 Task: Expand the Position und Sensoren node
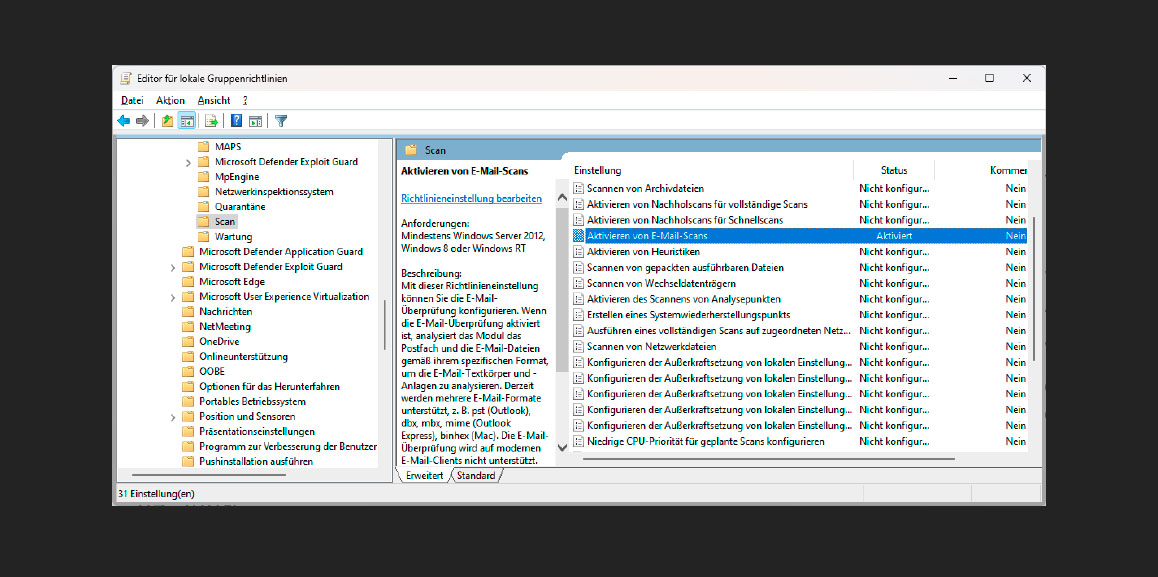(173, 416)
